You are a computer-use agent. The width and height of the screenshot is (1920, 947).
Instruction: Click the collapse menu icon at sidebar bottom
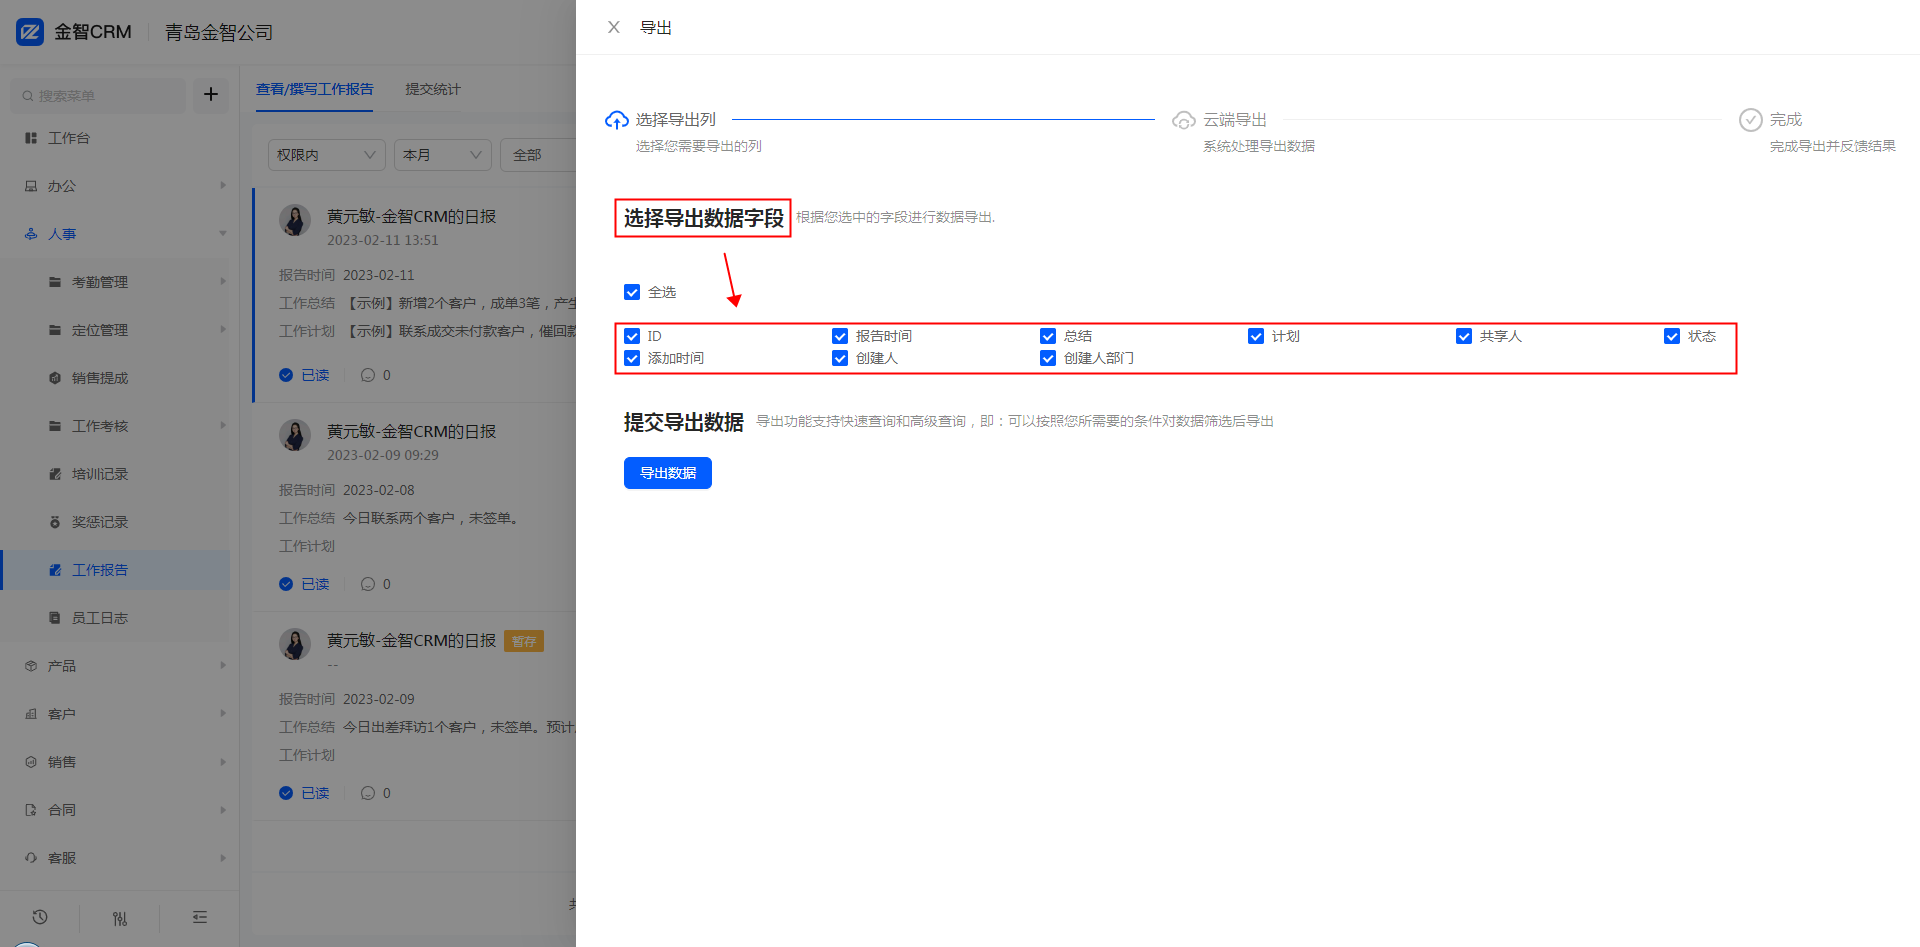(x=200, y=917)
